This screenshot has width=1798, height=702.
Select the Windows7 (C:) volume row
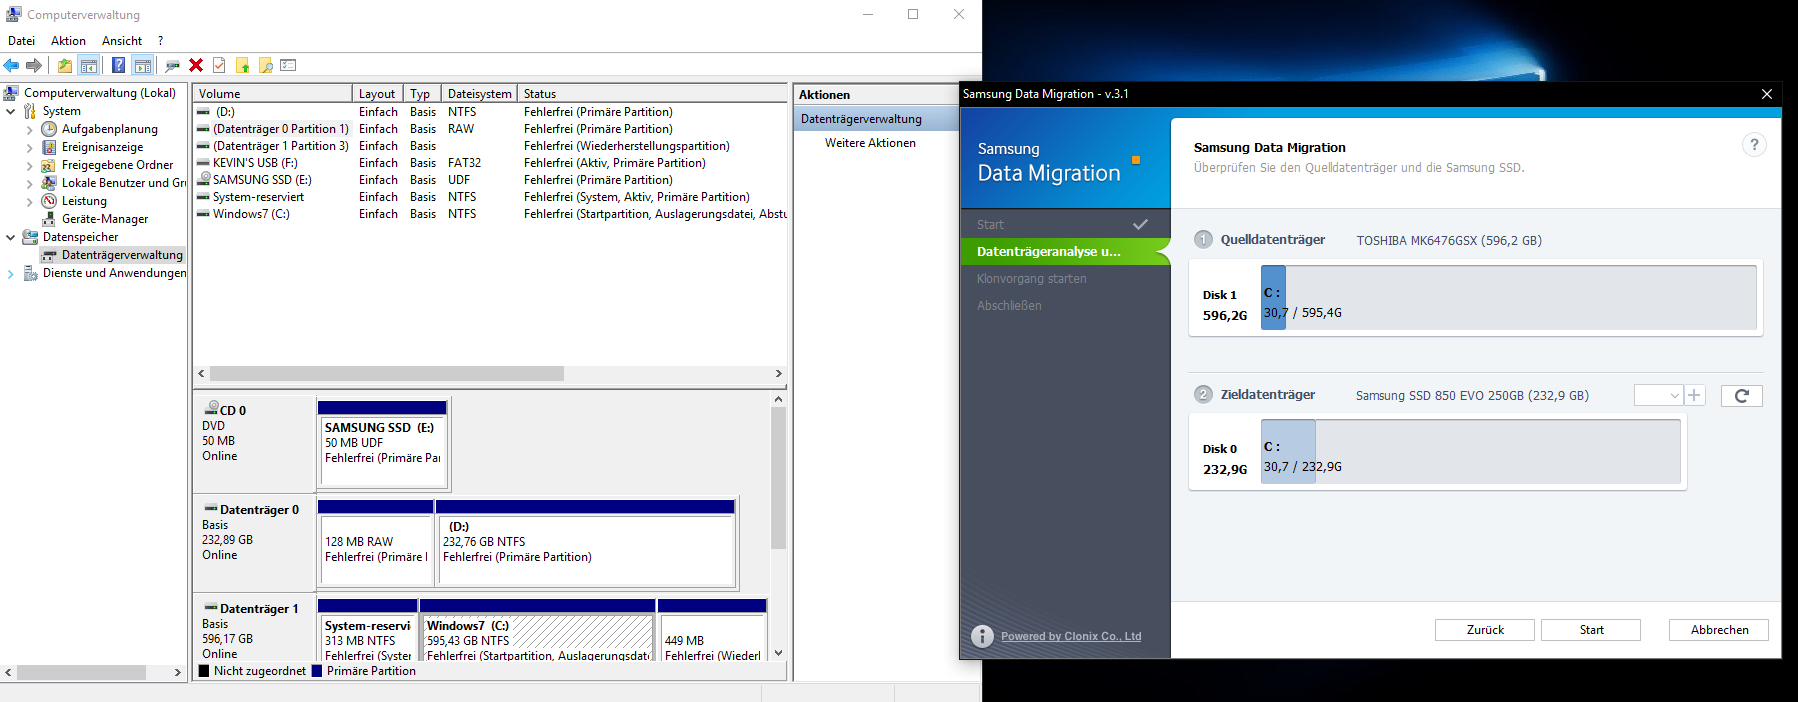point(491,214)
